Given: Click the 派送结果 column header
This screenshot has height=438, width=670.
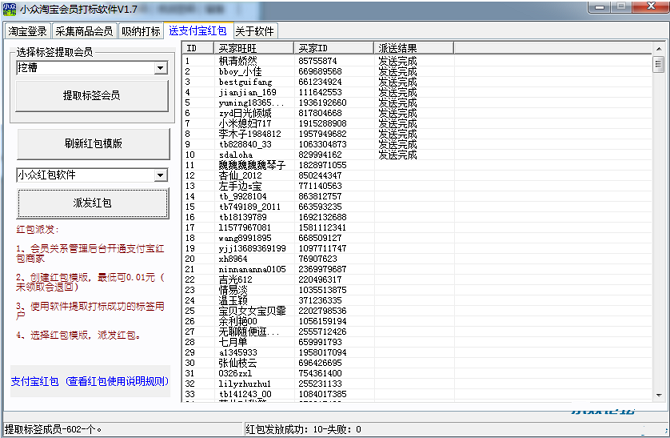Looking at the screenshot, I should click(x=413, y=48).
